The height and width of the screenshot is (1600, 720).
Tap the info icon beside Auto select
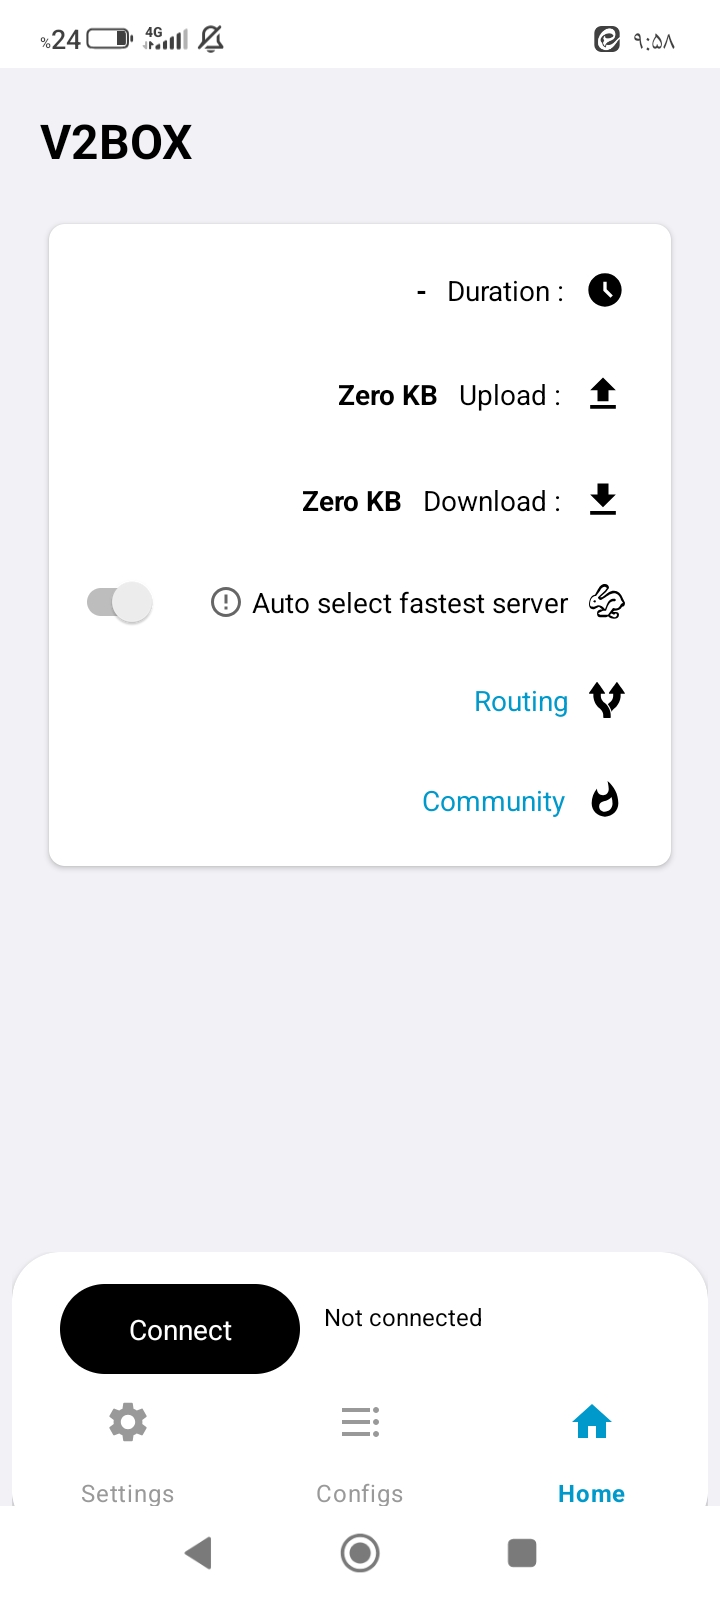226,602
